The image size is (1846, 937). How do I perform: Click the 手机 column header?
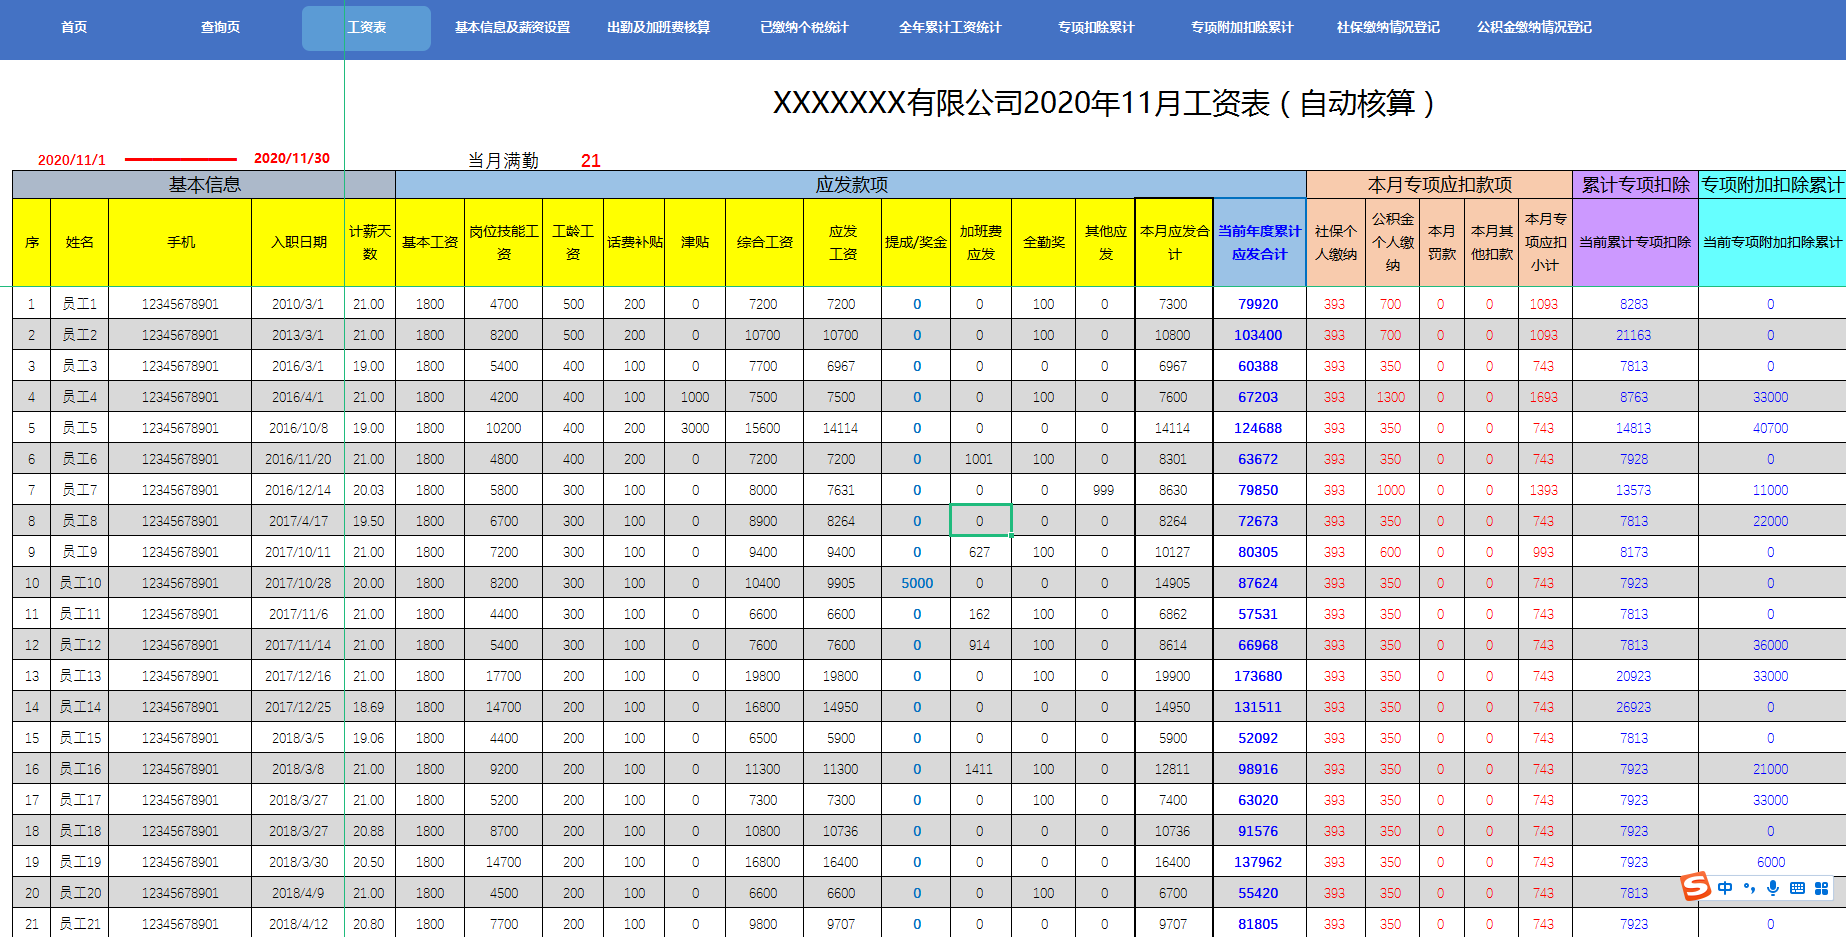coord(181,242)
